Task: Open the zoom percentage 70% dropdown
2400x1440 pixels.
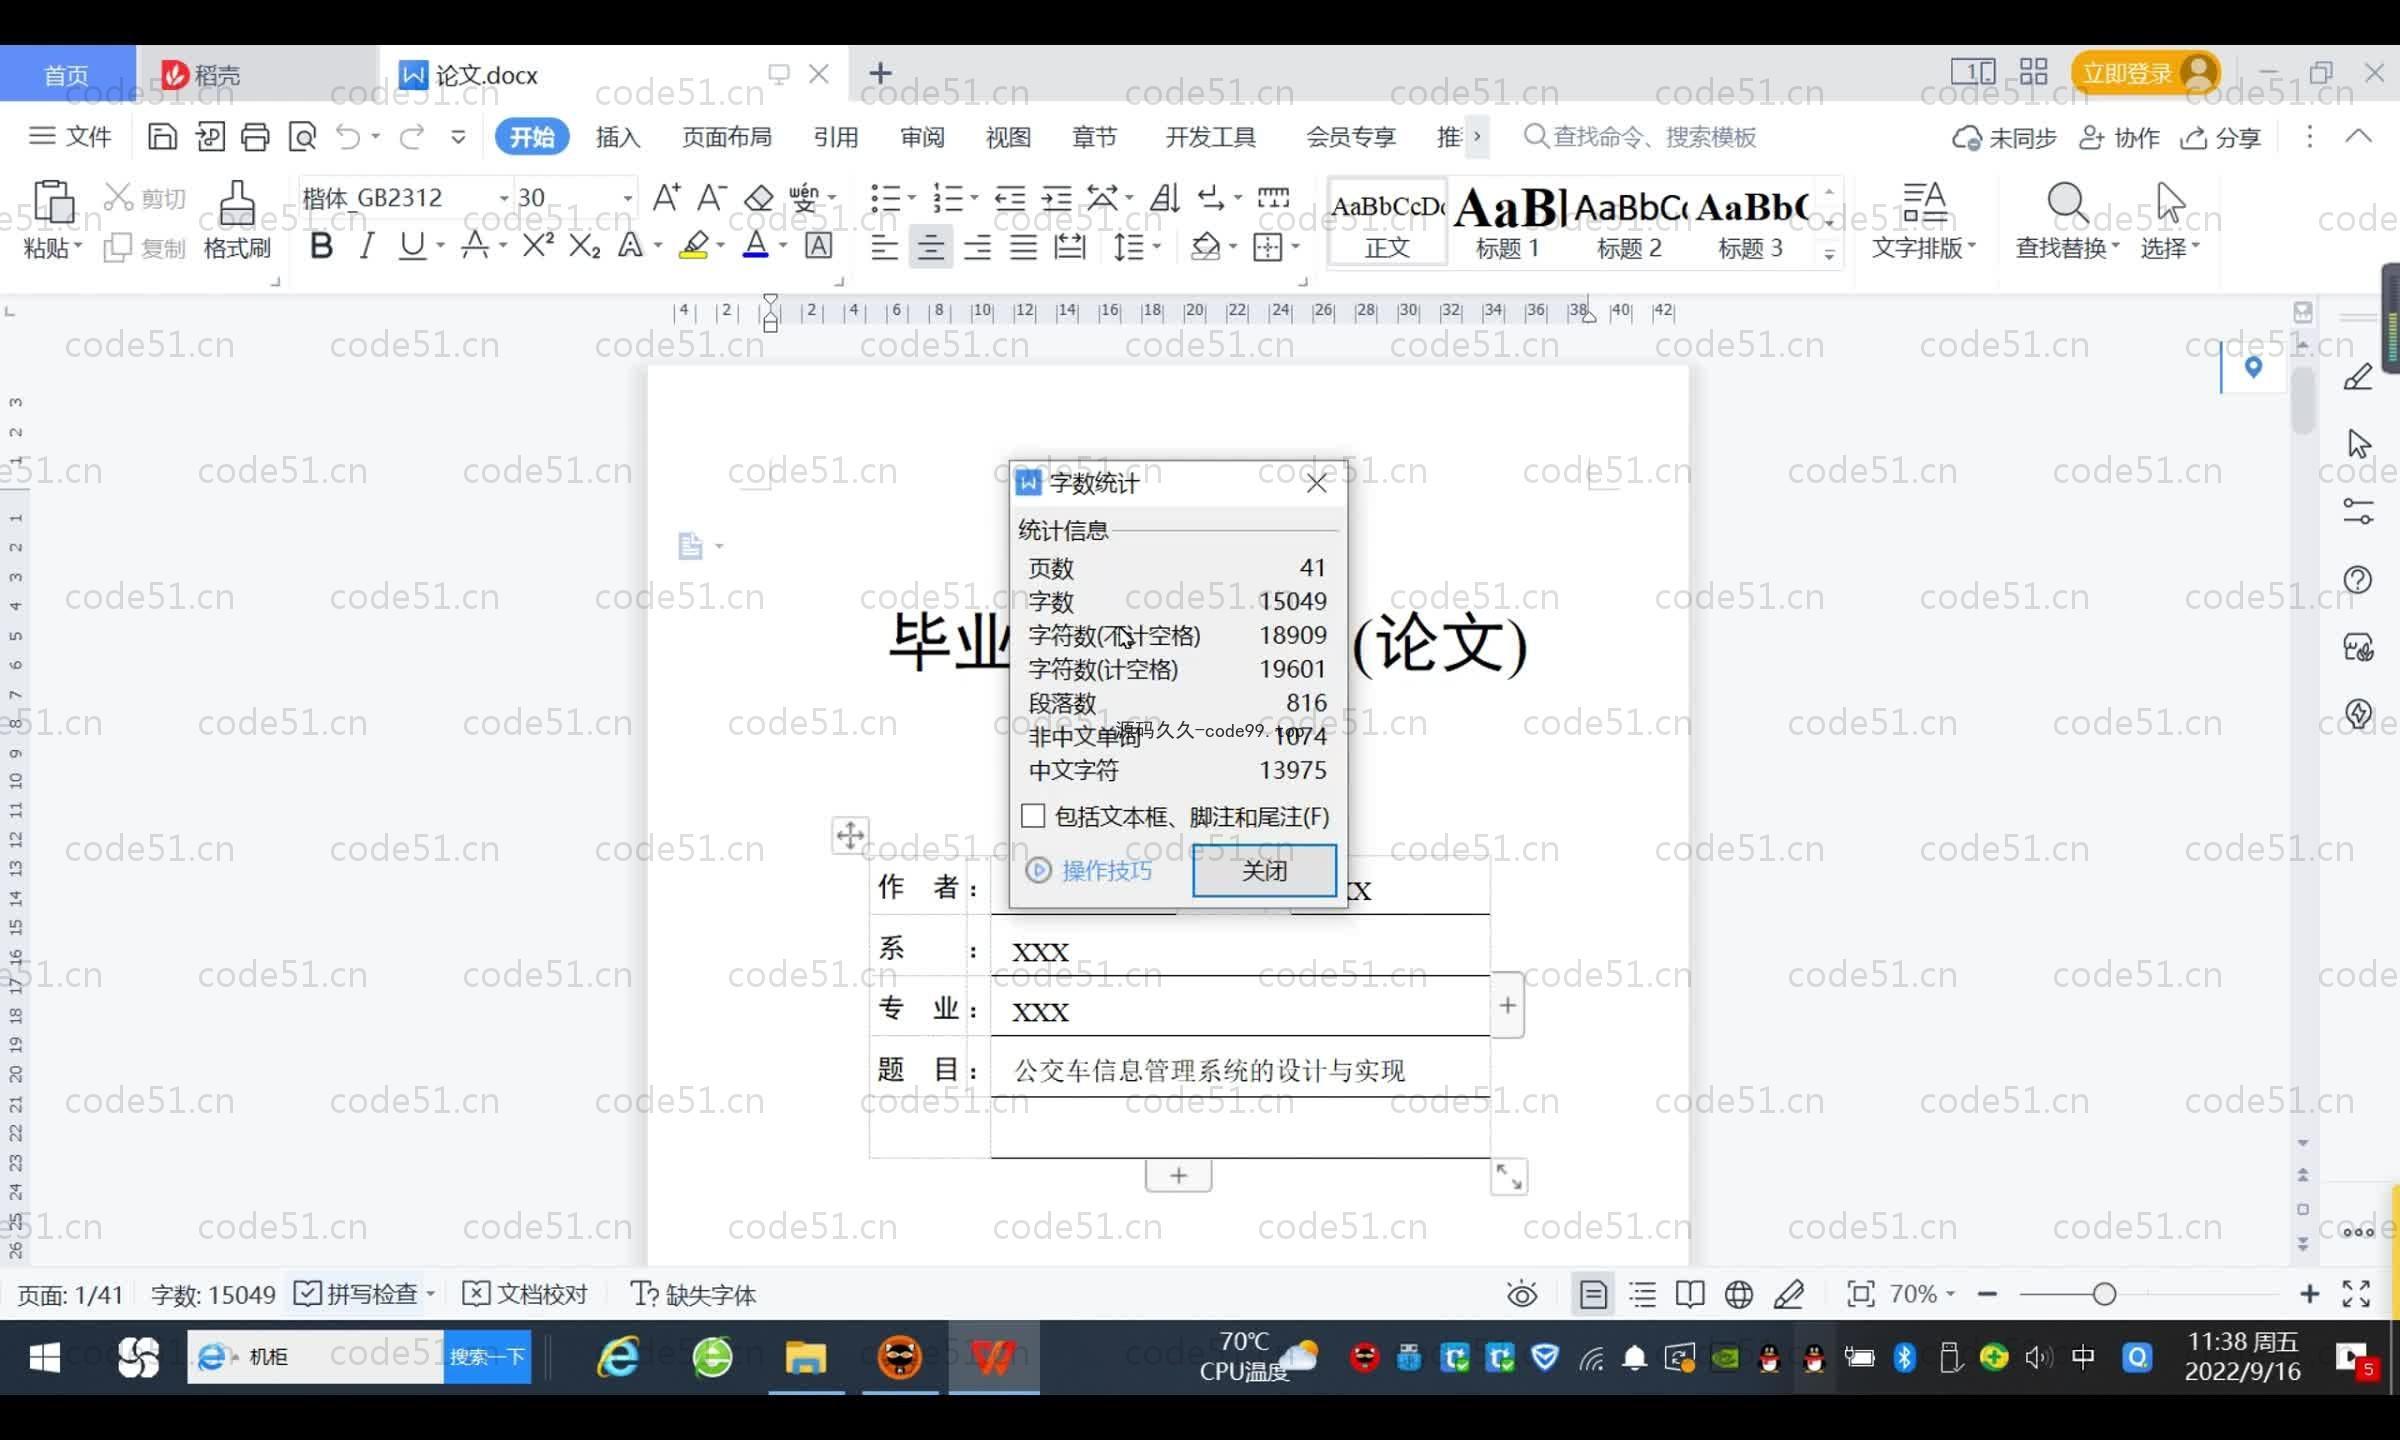Action: [x=1921, y=1294]
